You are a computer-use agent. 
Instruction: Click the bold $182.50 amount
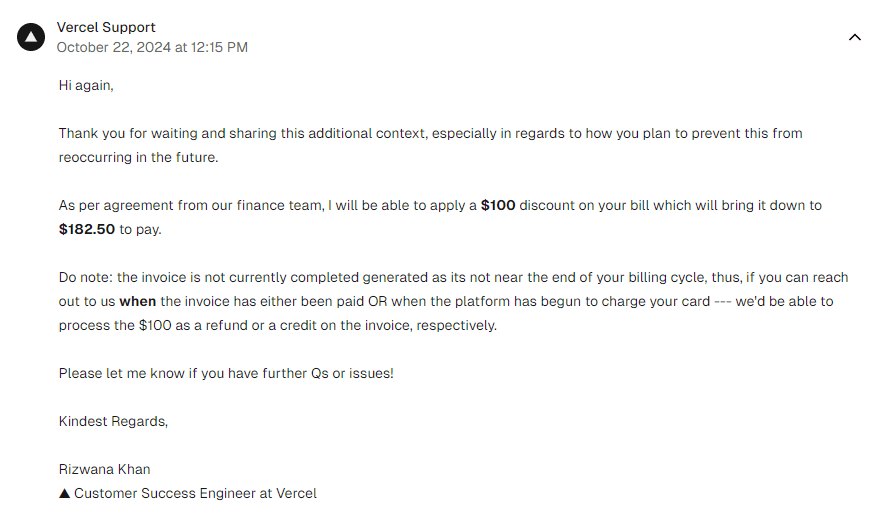coord(87,229)
